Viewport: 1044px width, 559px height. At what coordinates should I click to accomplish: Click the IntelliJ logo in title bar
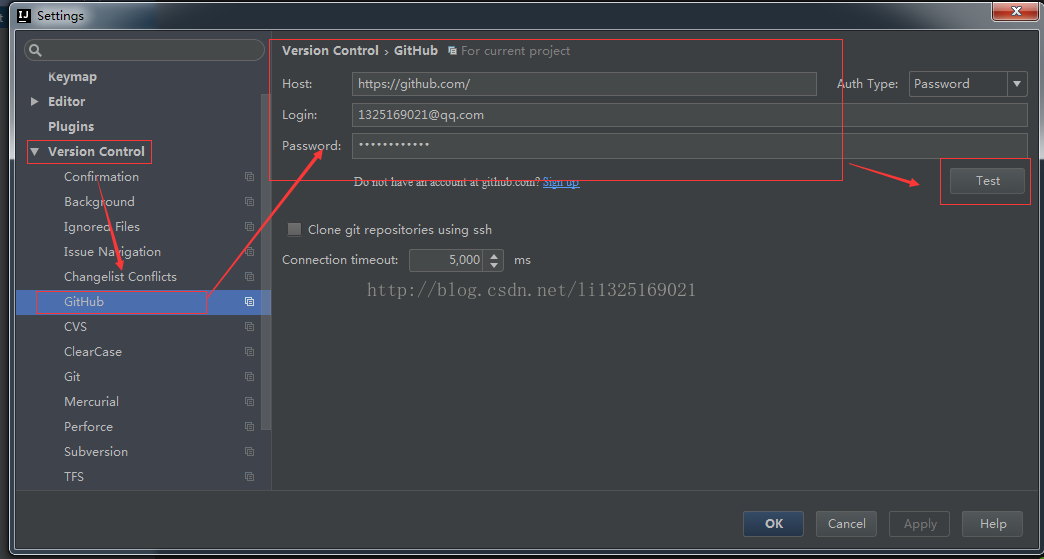[x=24, y=15]
